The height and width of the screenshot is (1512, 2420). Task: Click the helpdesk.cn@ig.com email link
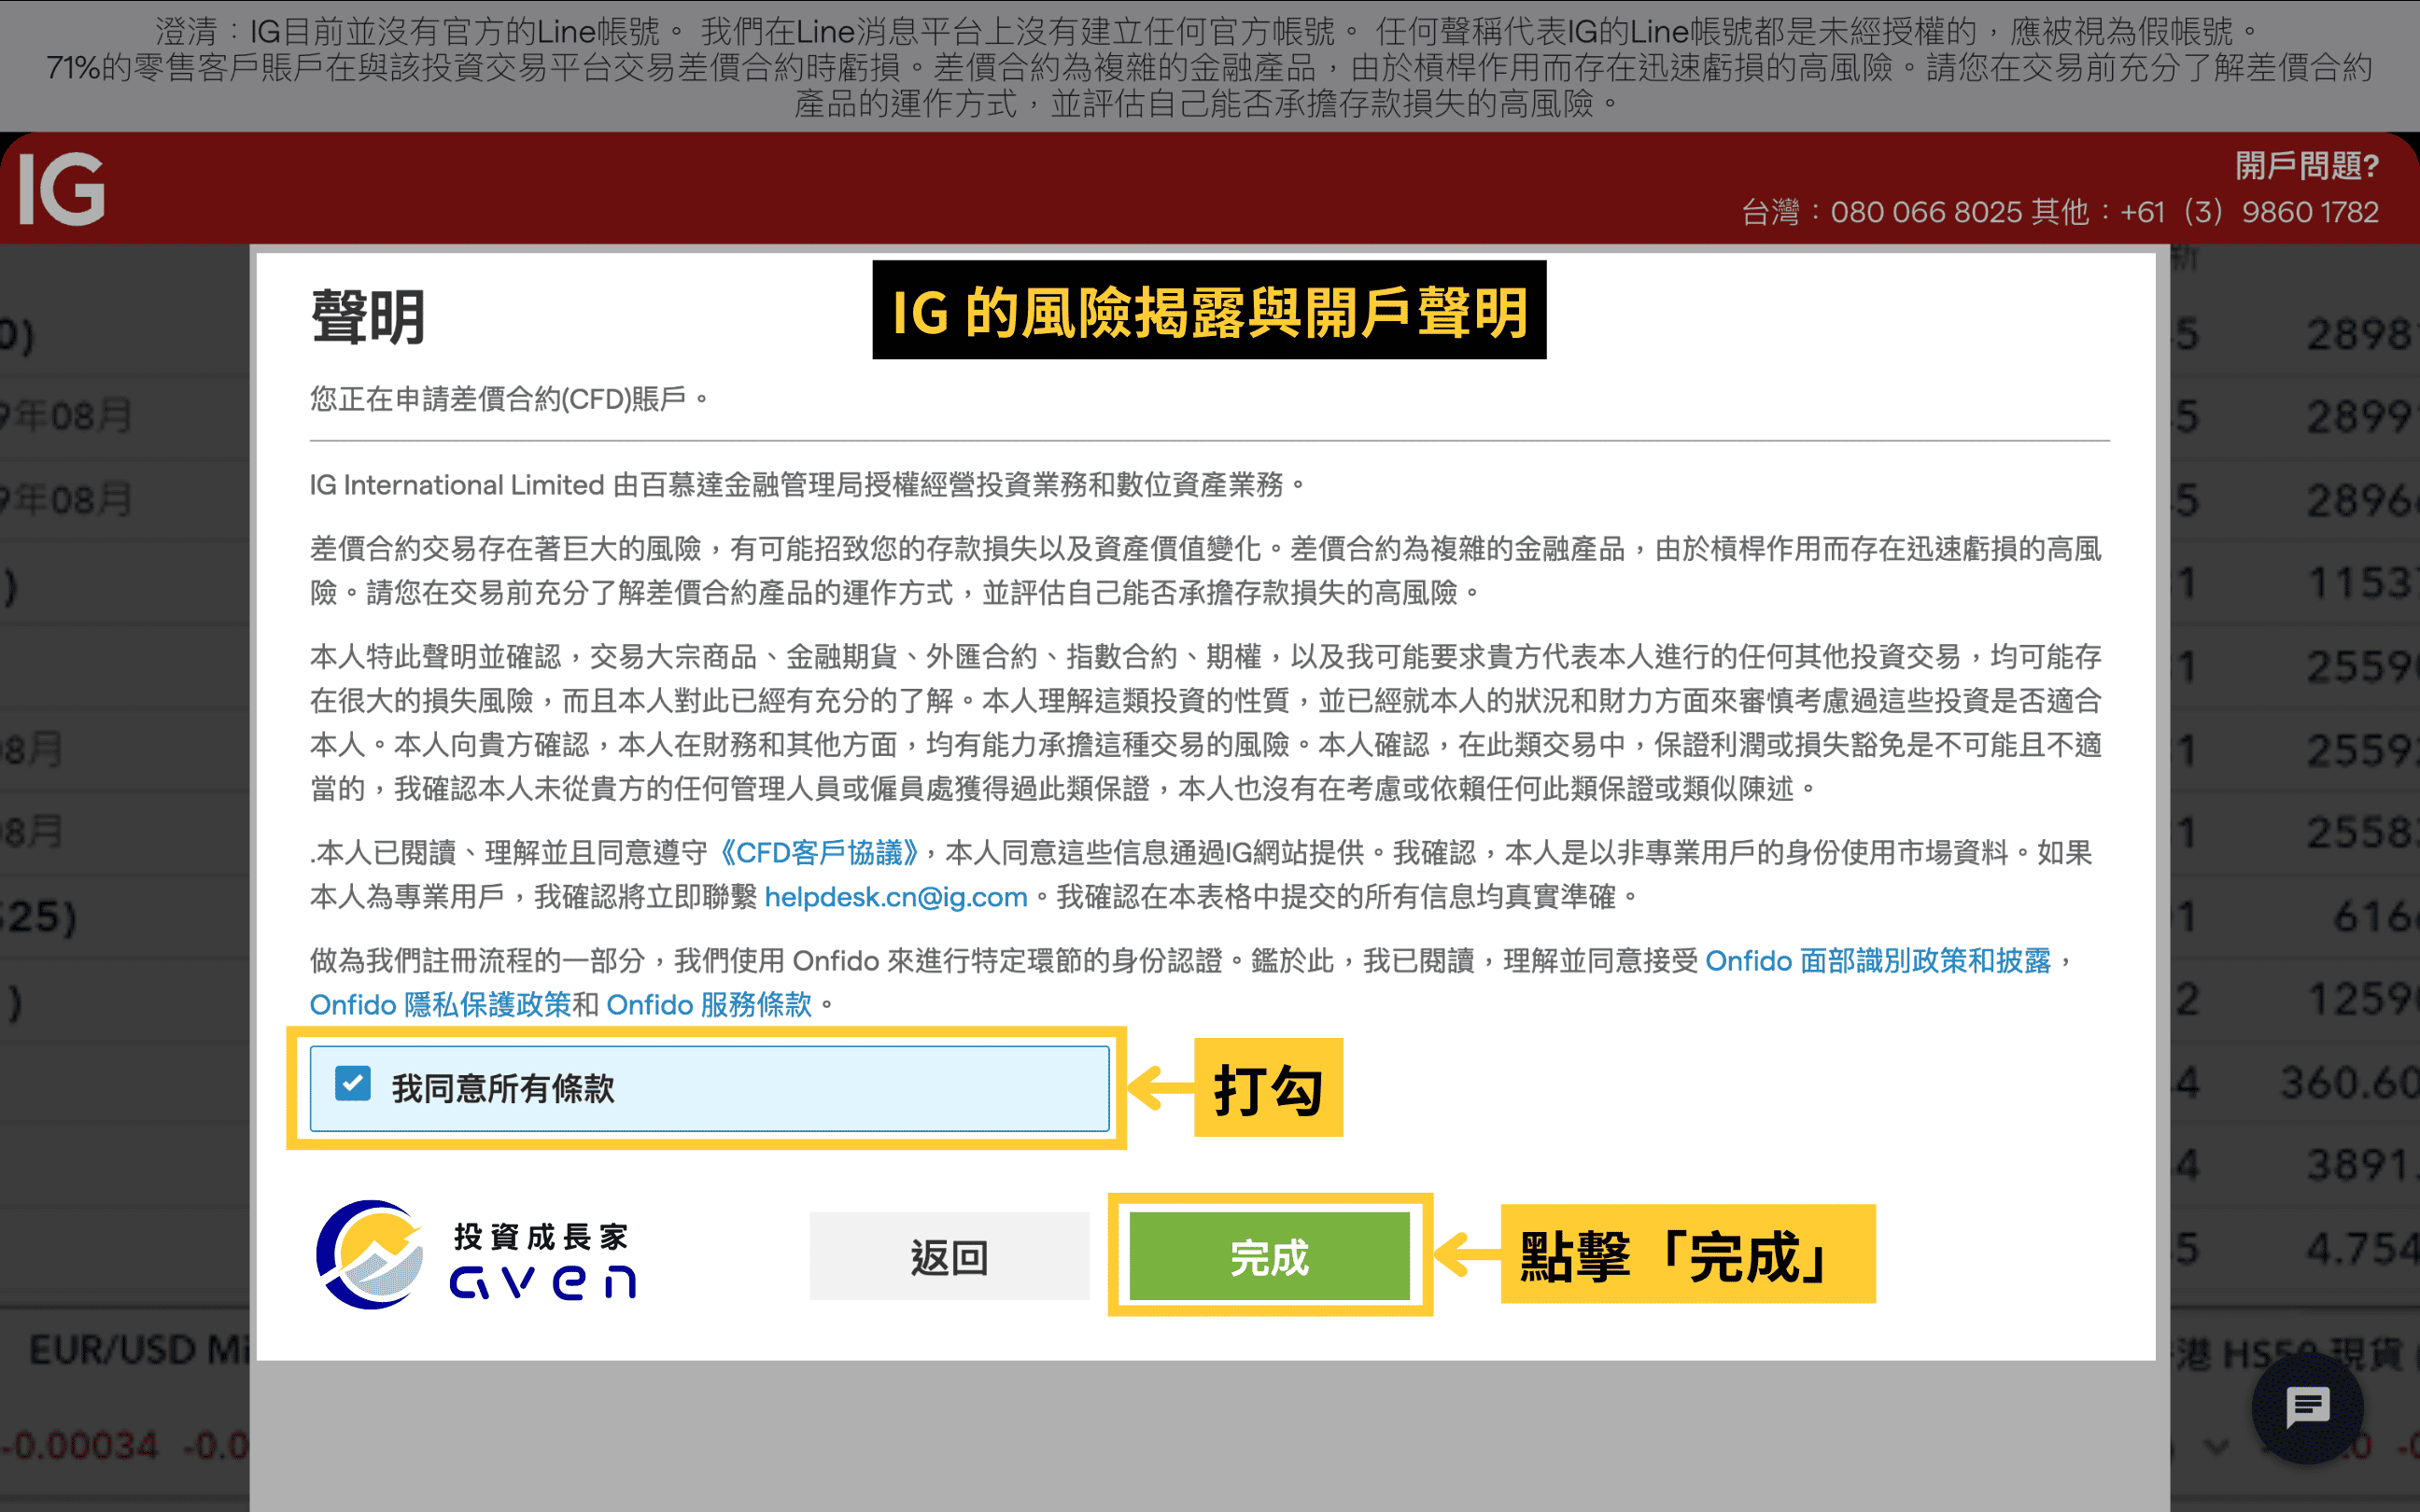click(896, 897)
